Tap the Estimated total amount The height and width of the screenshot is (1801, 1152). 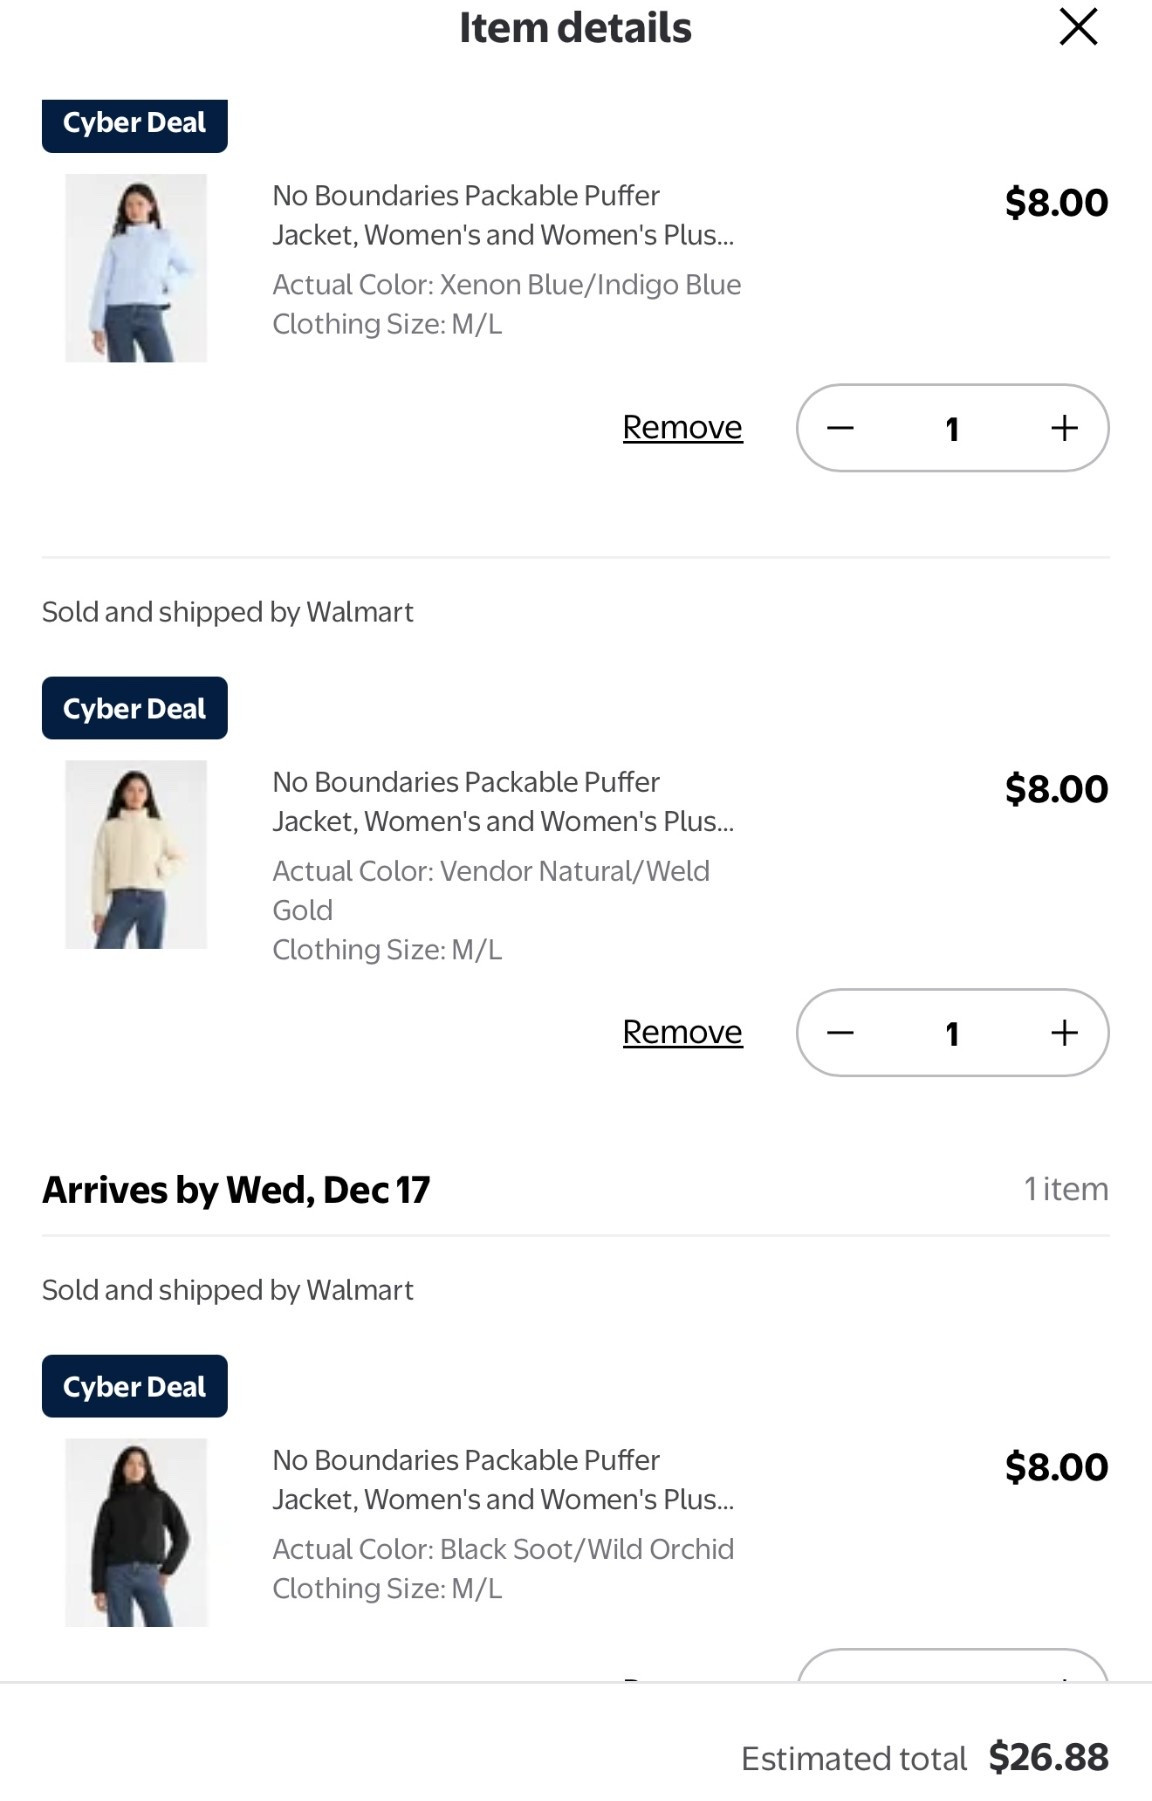[x=1048, y=1757]
